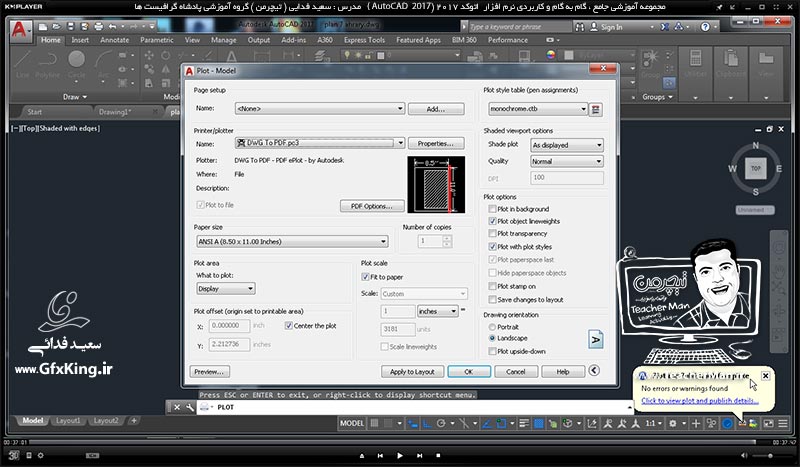
Task: Check Save changes to layout
Action: [x=492, y=300]
